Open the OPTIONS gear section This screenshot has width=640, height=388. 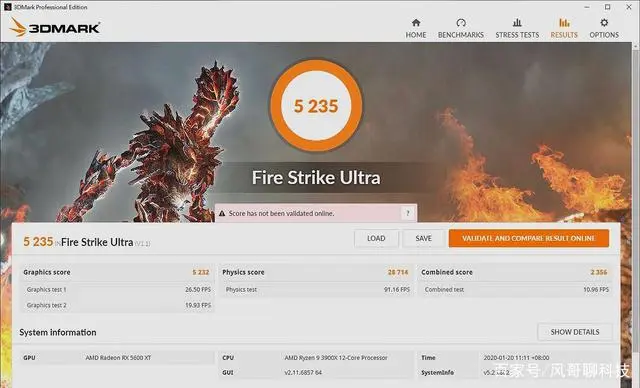(x=604, y=29)
